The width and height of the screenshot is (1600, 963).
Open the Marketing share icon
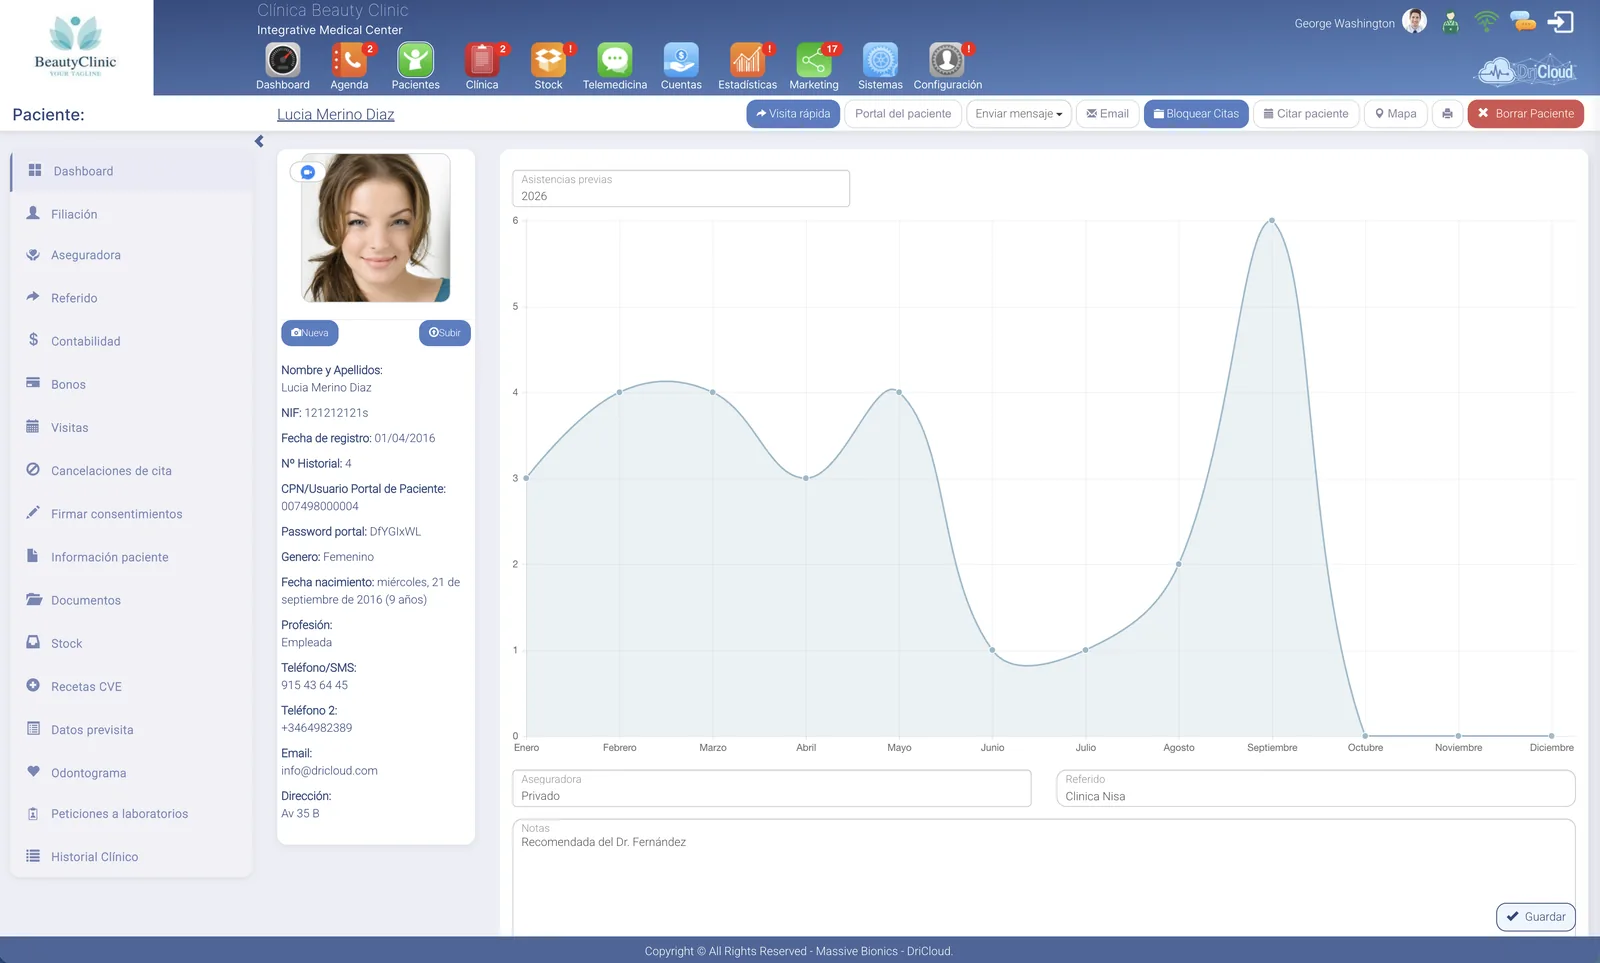[x=814, y=60]
